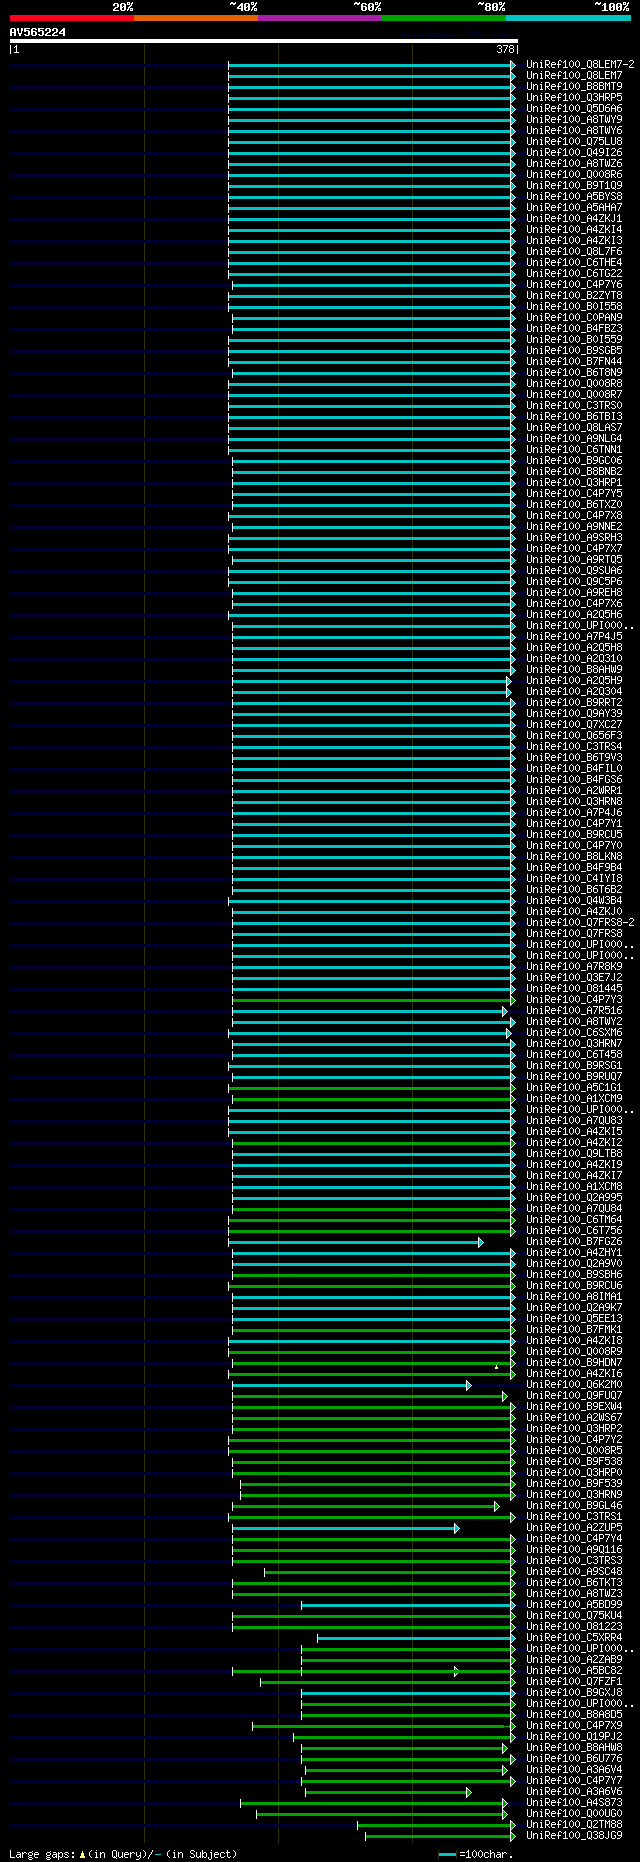The height and width of the screenshot is (1862, 640).
Task: Select hit UniRef100_C0PAN9
Action: point(574,317)
